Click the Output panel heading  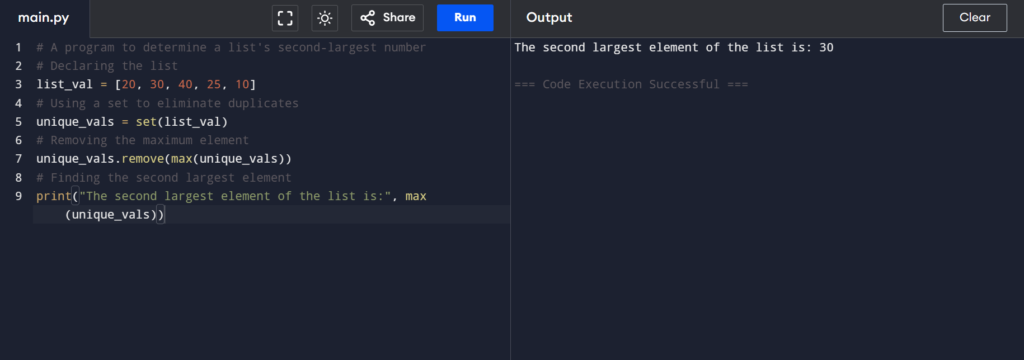(x=549, y=18)
